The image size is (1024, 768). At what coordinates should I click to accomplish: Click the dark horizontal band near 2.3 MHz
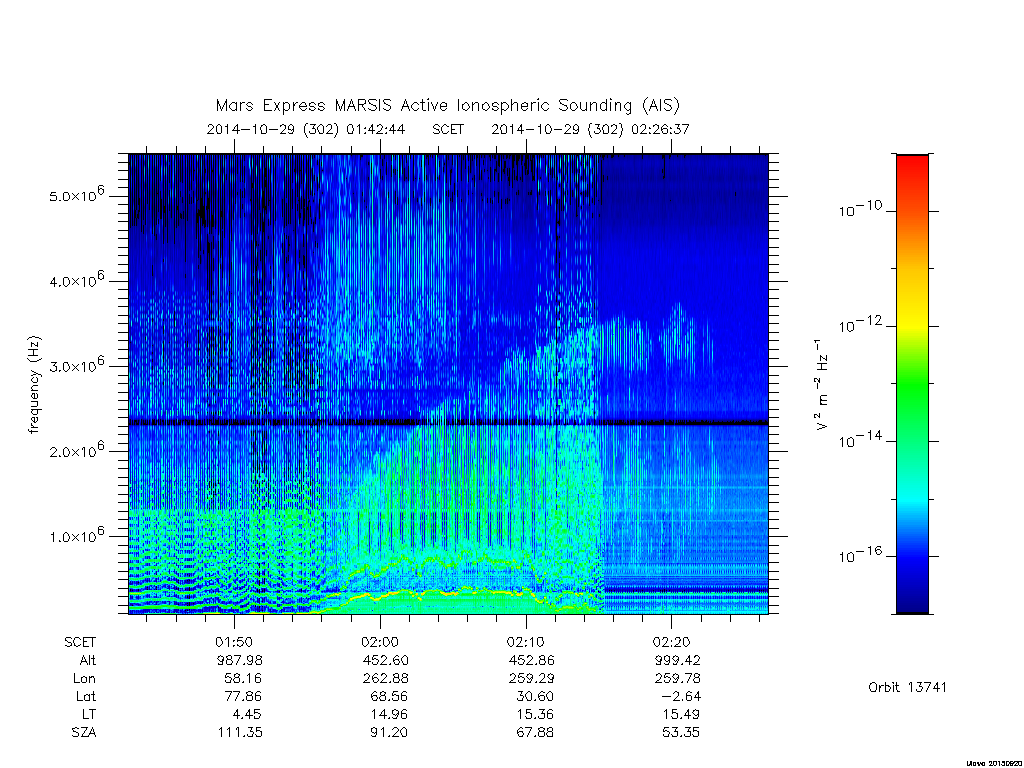[448, 423]
